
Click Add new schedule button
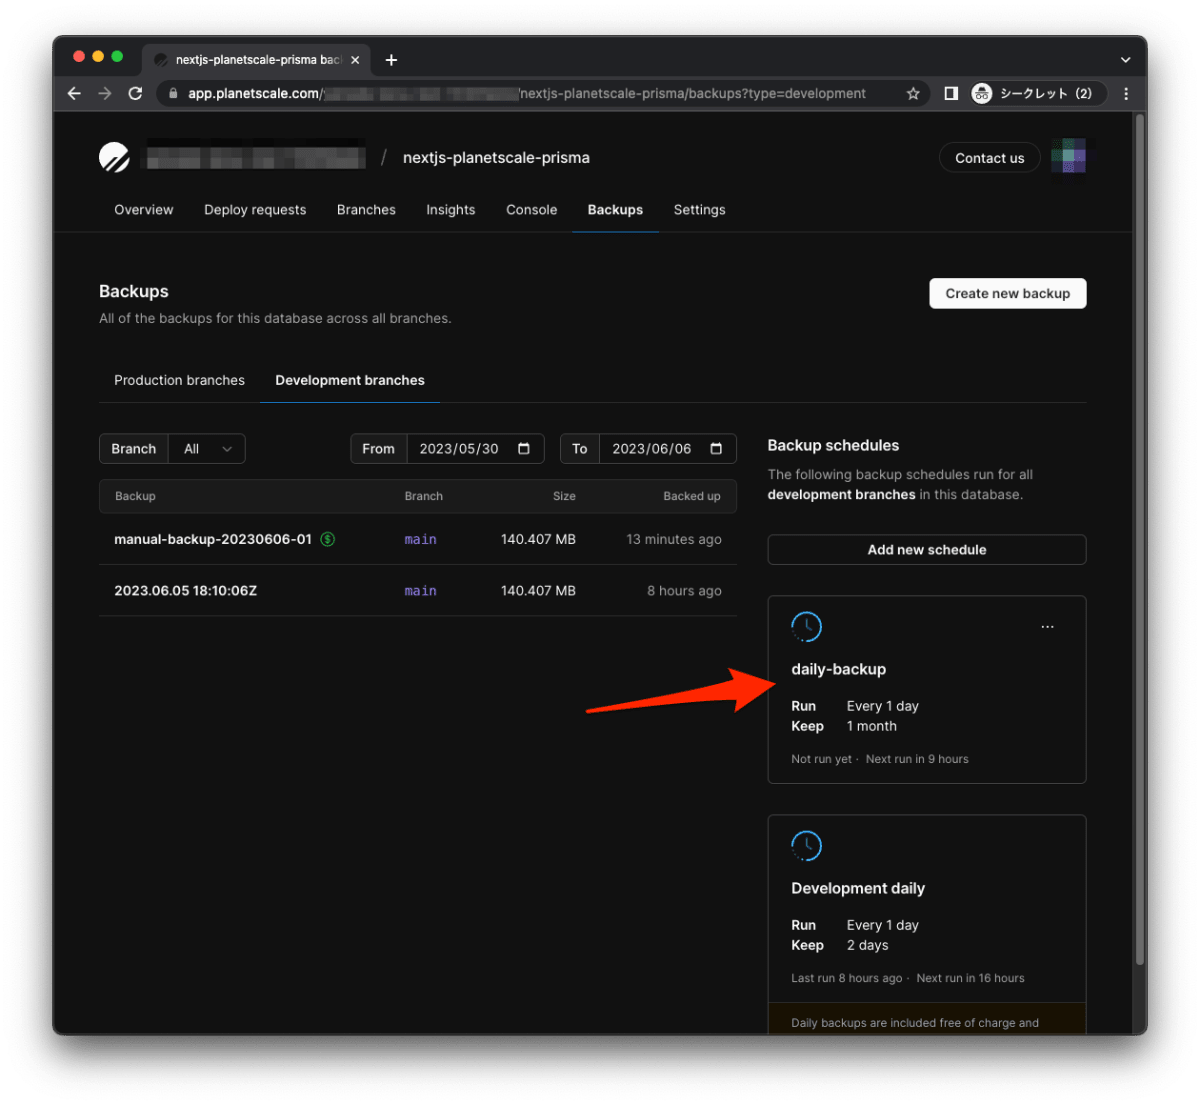pos(927,550)
